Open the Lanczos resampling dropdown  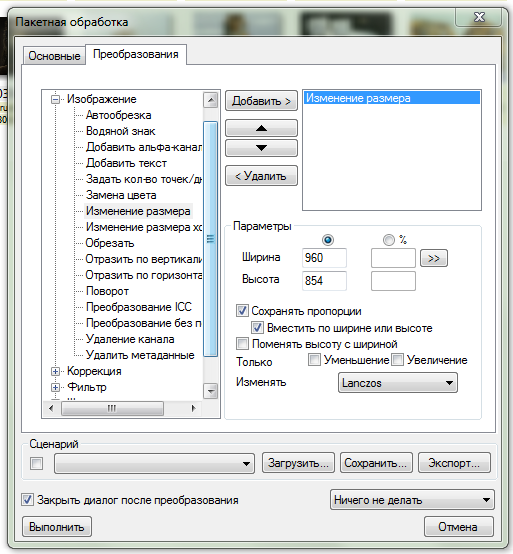(398, 383)
